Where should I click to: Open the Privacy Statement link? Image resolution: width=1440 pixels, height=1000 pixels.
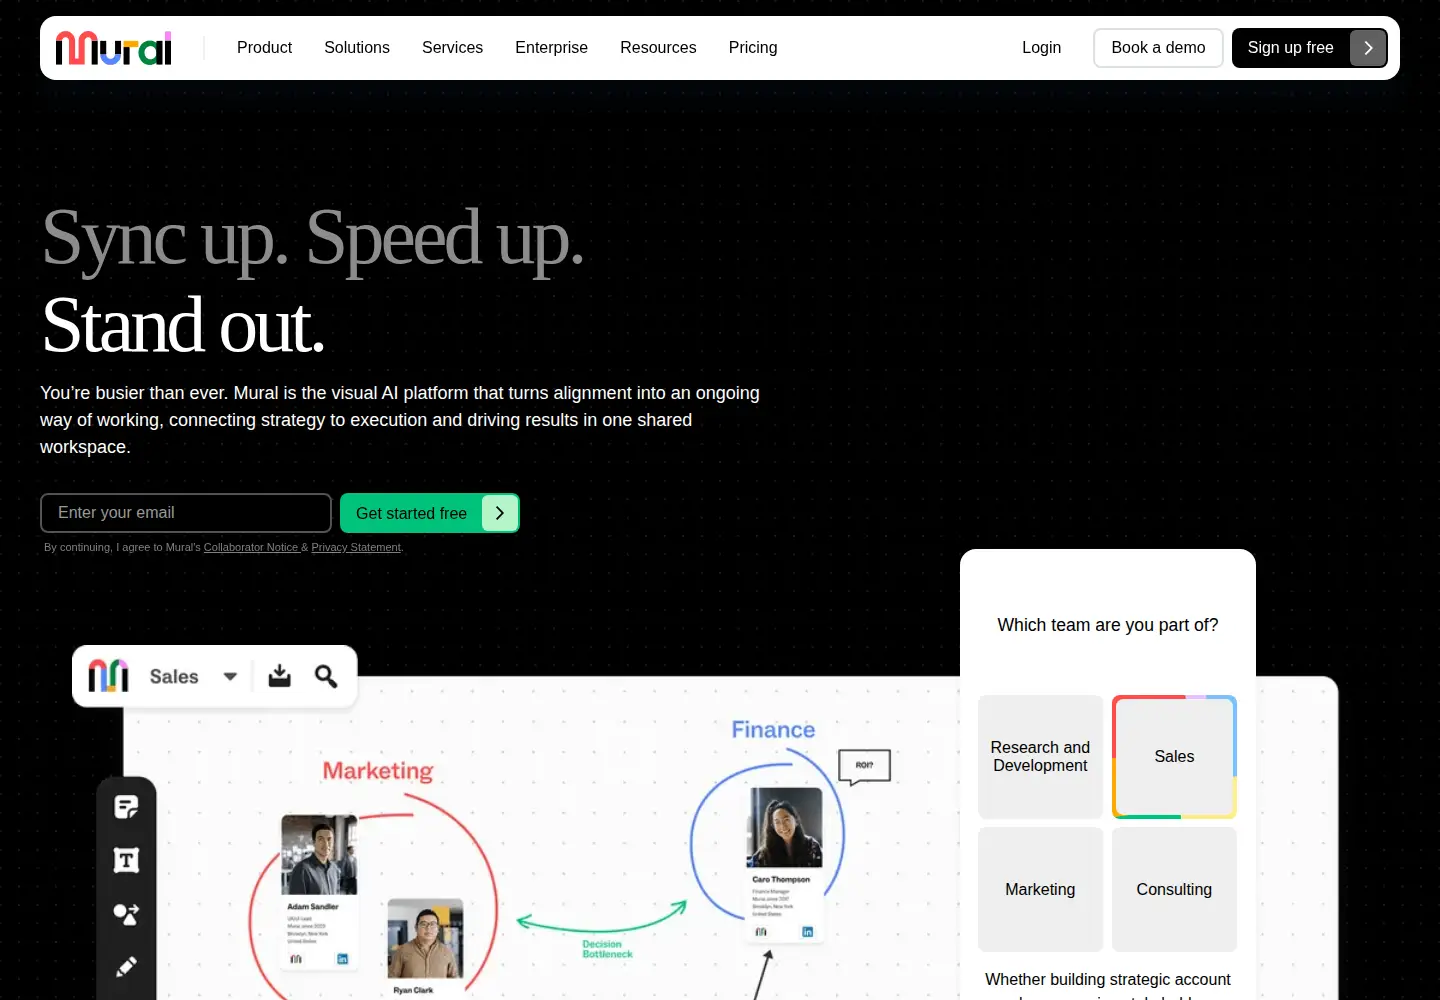356,547
